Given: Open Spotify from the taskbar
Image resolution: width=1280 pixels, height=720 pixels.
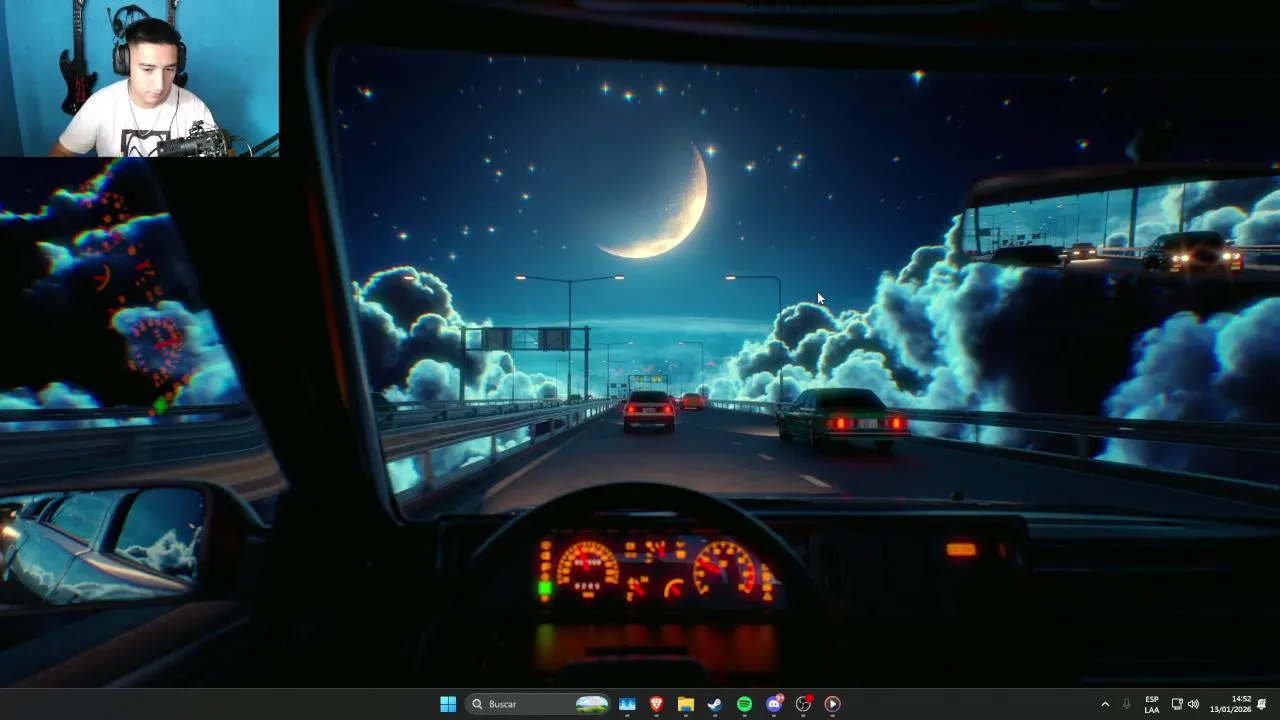Looking at the screenshot, I should [744, 704].
